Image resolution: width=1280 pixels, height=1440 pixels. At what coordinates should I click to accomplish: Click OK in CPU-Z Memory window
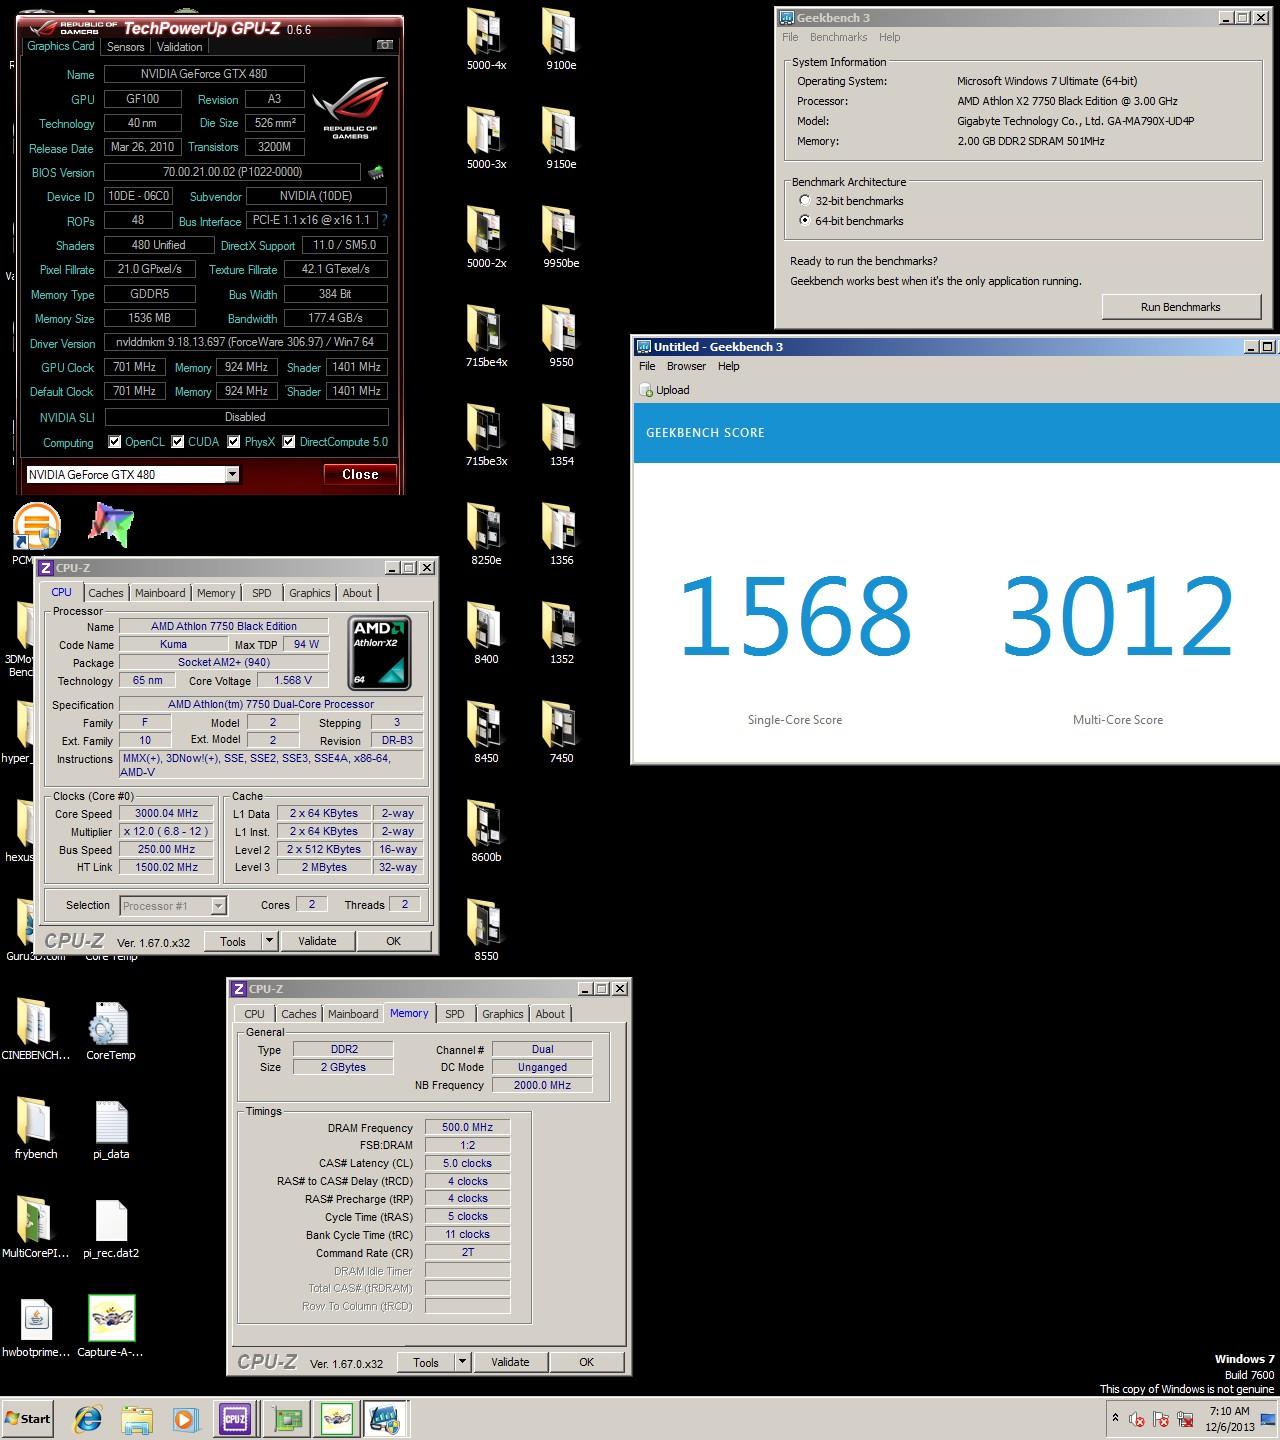[x=587, y=1362]
